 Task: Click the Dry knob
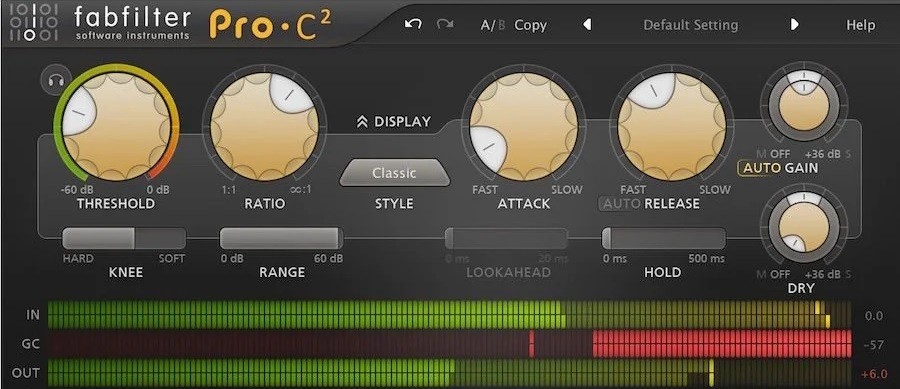(804, 228)
